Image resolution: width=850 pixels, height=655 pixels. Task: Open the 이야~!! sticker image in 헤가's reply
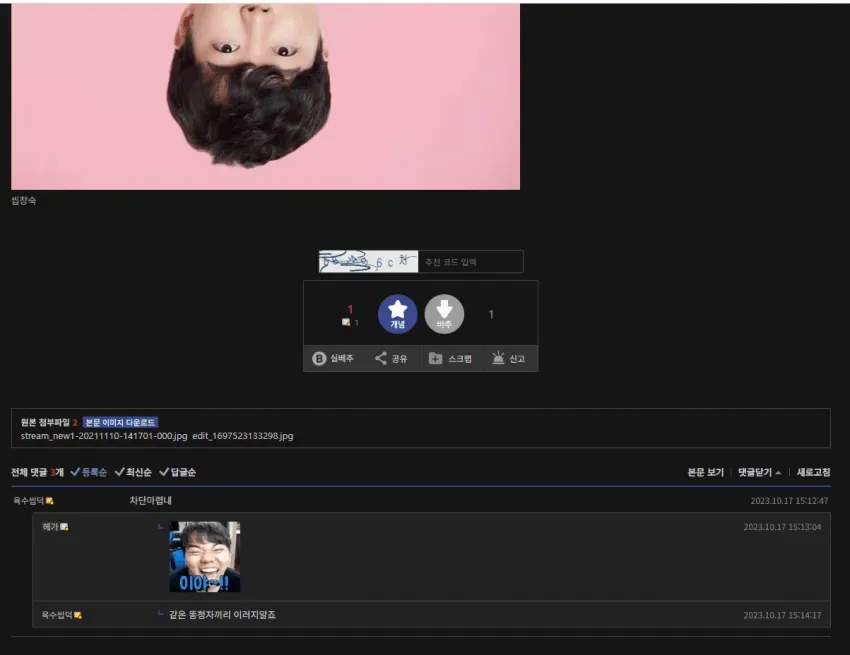tap(205, 556)
